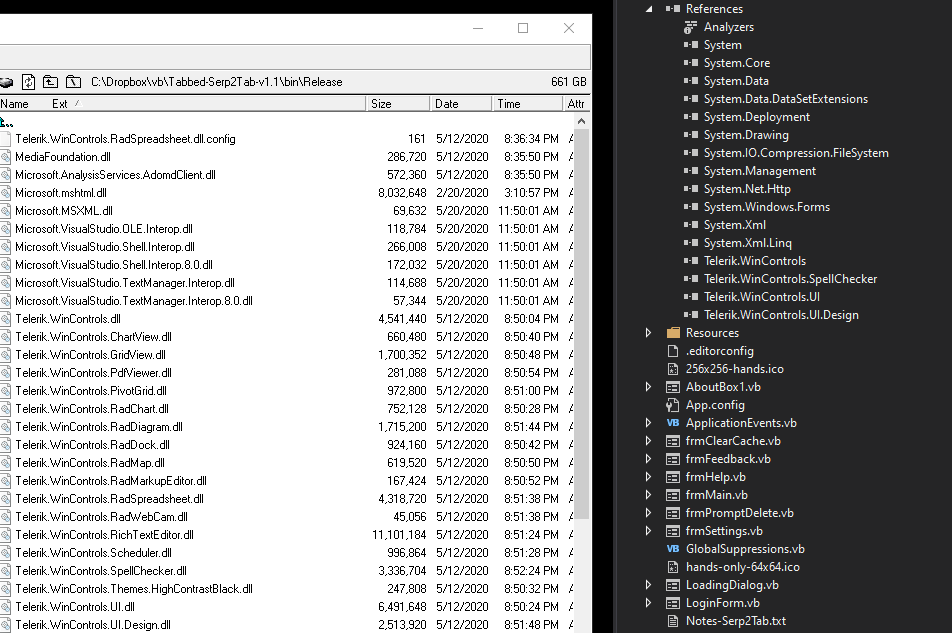Click the refresh directory icon in file manager
This screenshot has width=952, height=633.
click(29, 82)
